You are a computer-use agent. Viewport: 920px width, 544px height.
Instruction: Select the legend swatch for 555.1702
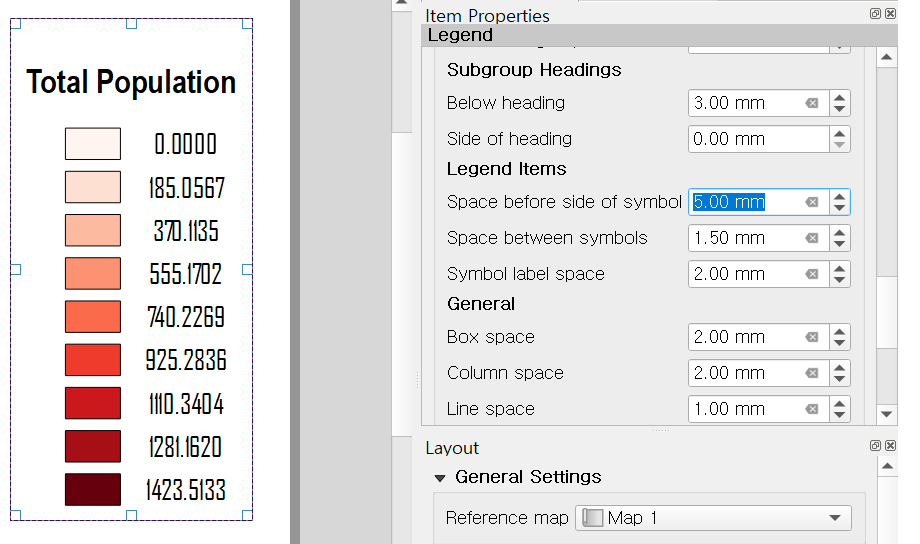pos(93,273)
